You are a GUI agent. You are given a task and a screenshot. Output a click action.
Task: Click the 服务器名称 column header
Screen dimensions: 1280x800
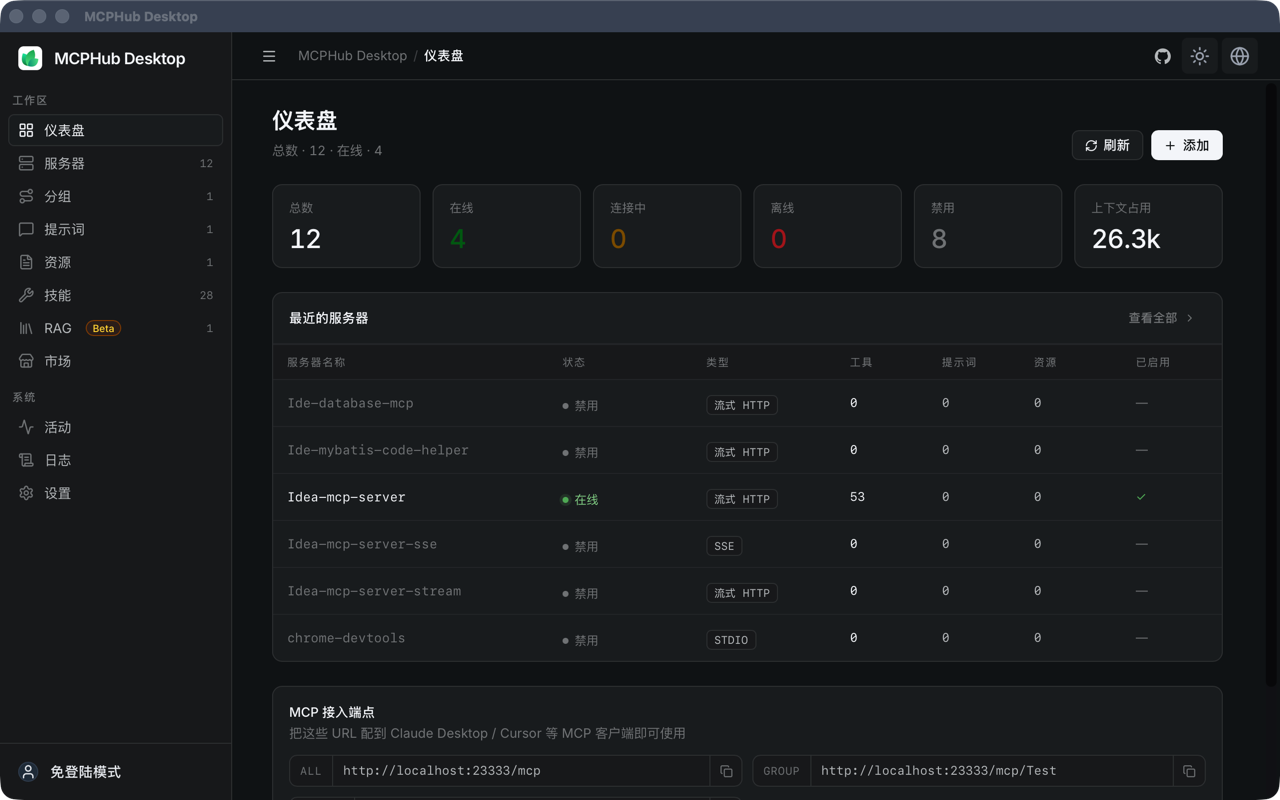click(316, 362)
